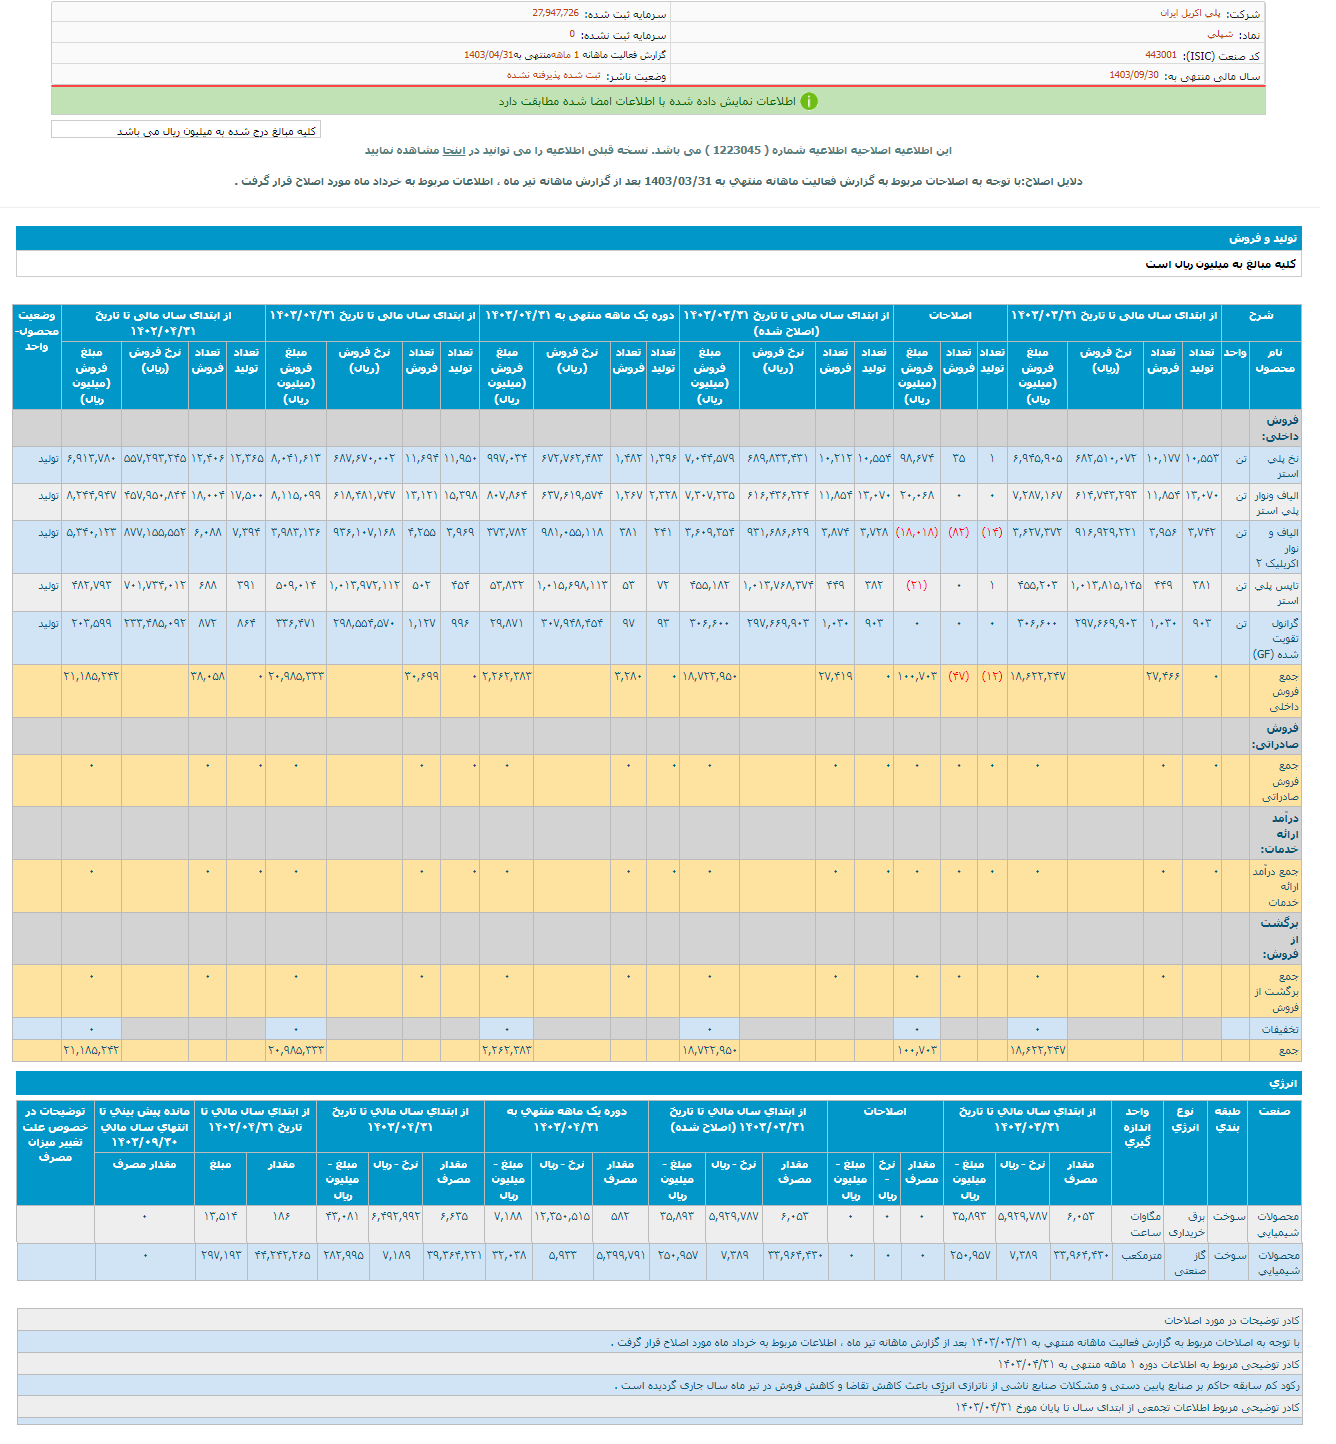The height and width of the screenshot is (1444, 1336).
Task: Click the 'شرح' column header in the sales table
Action: (x=1261, y=316)
